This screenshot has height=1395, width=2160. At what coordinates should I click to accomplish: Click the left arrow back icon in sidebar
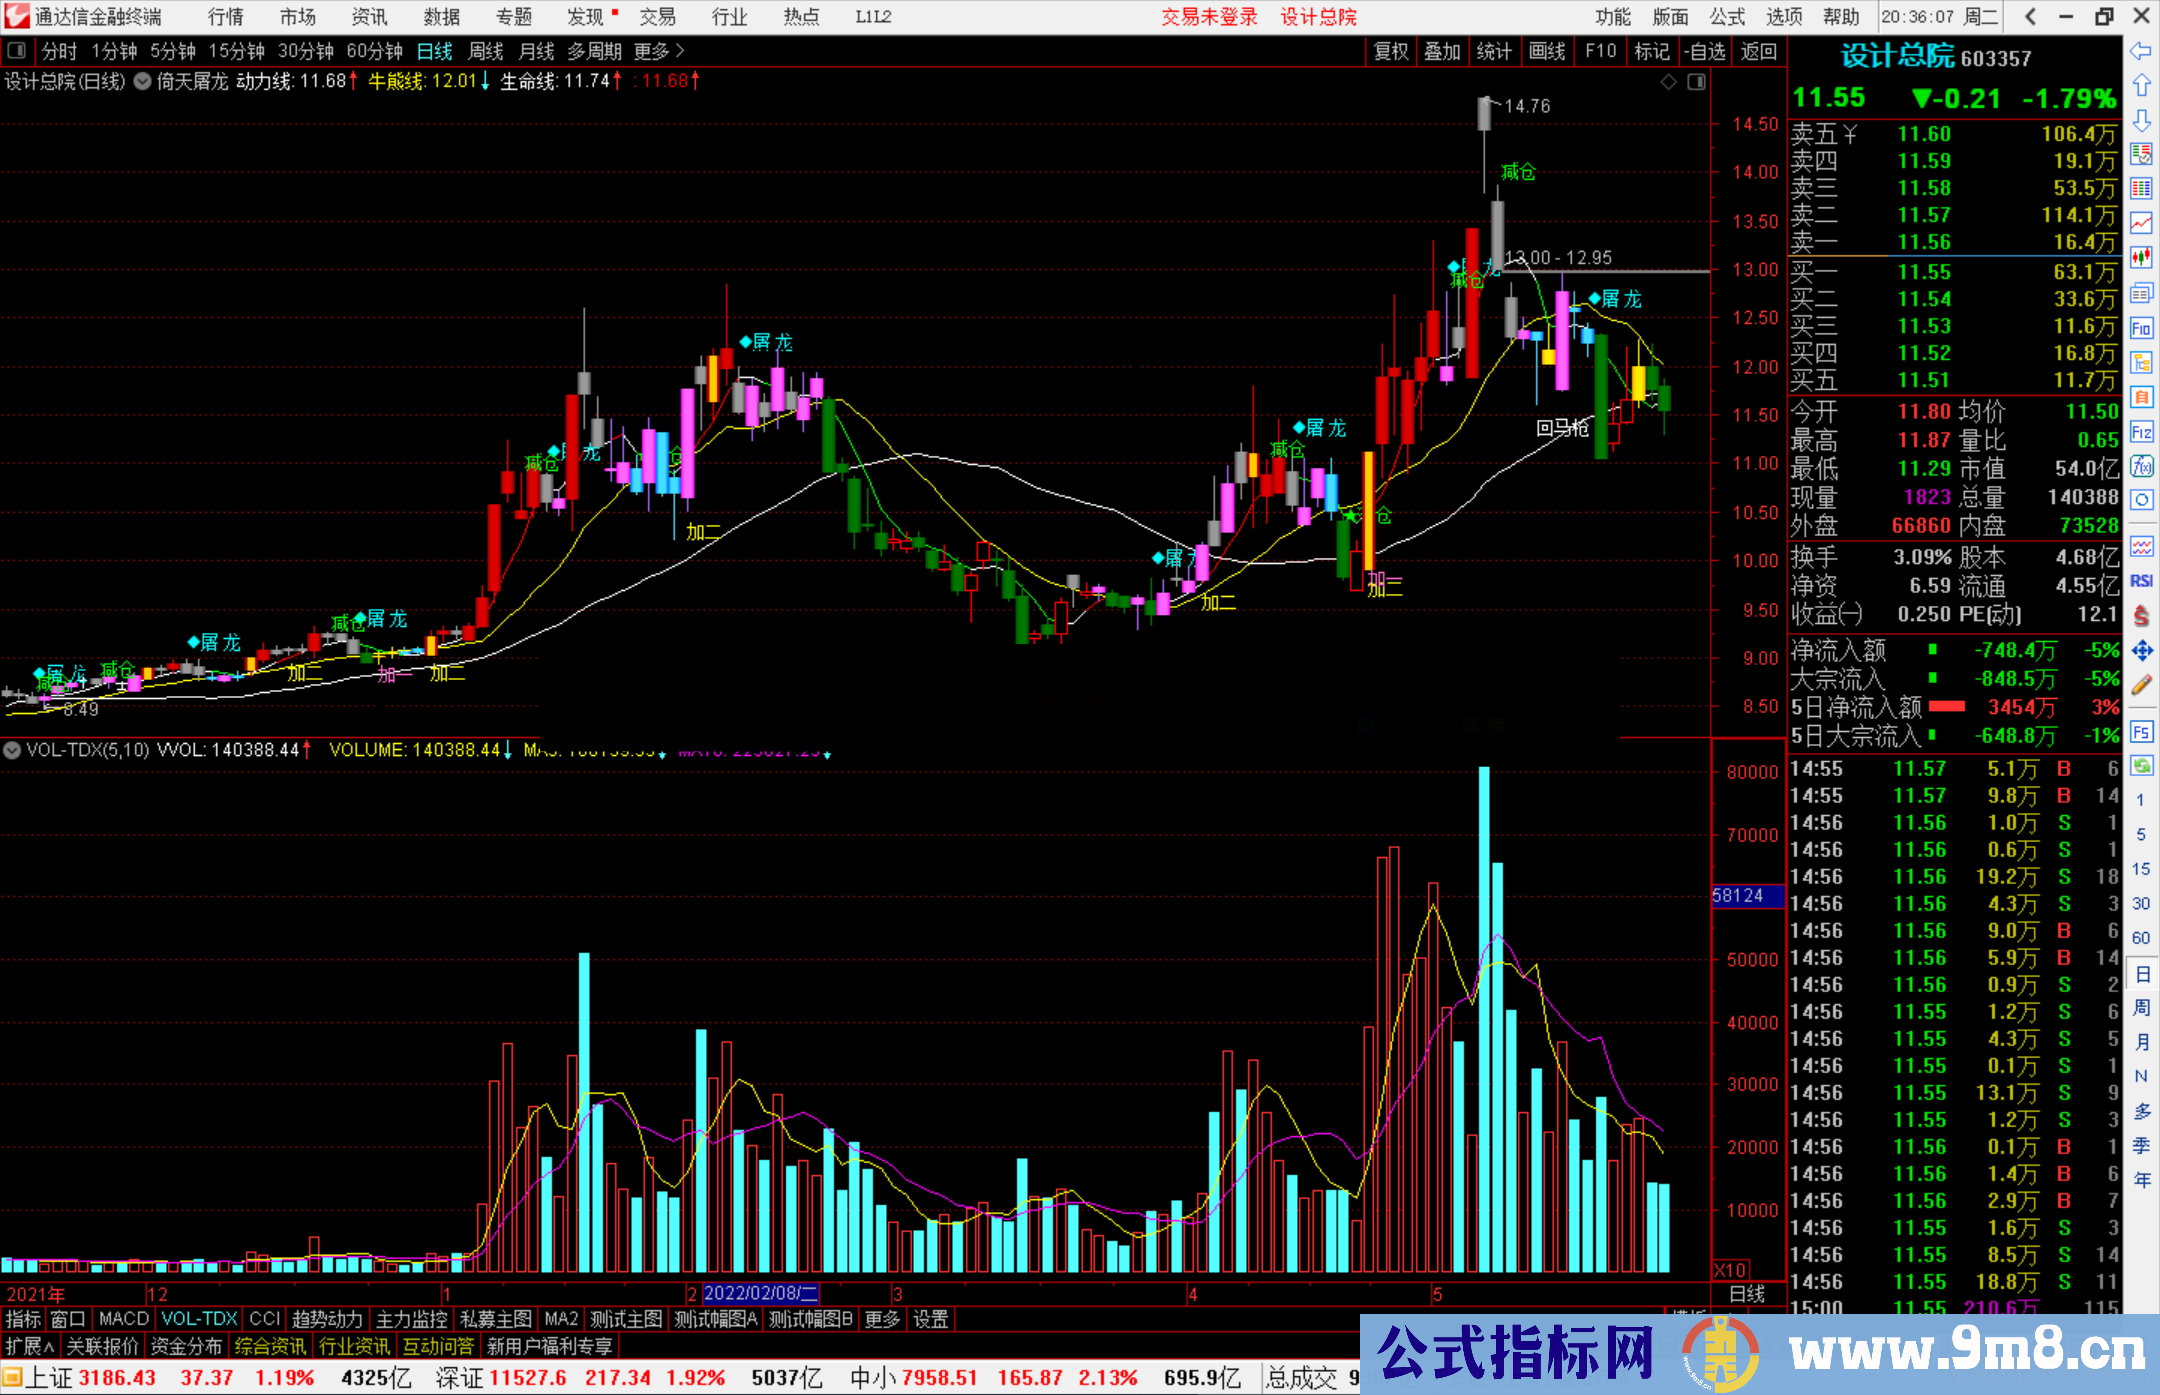[2141, 50]
